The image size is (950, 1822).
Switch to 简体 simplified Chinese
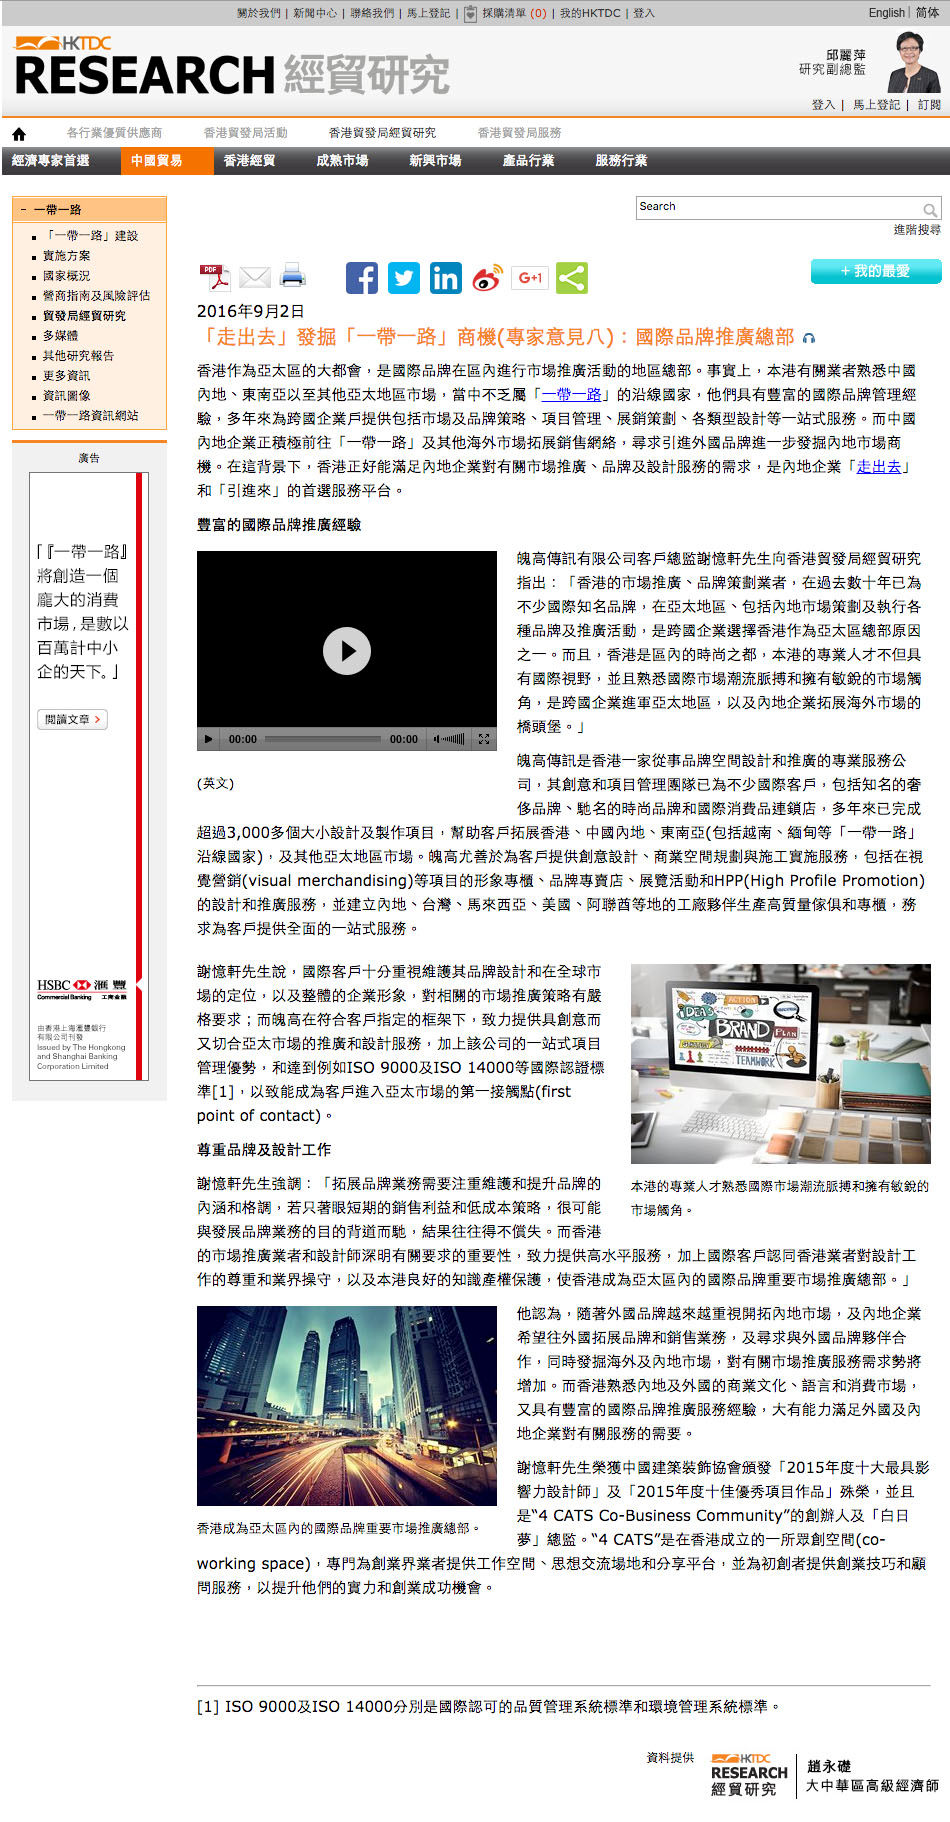click(928, 13)
